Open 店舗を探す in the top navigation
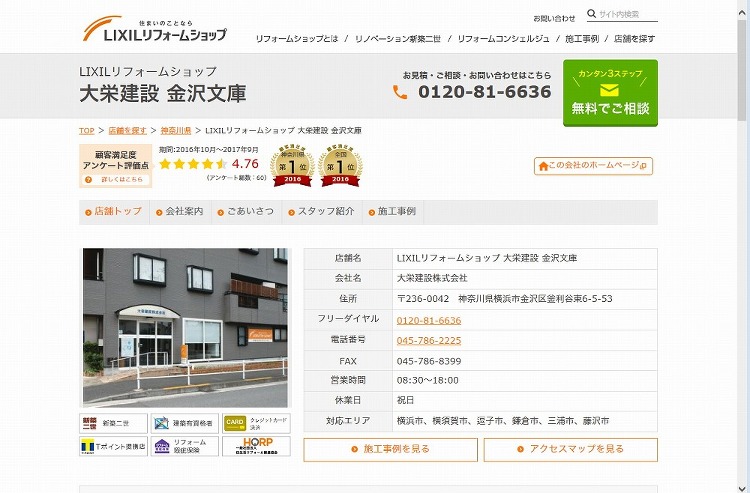 pyautogui.click(x=634, y=39)
